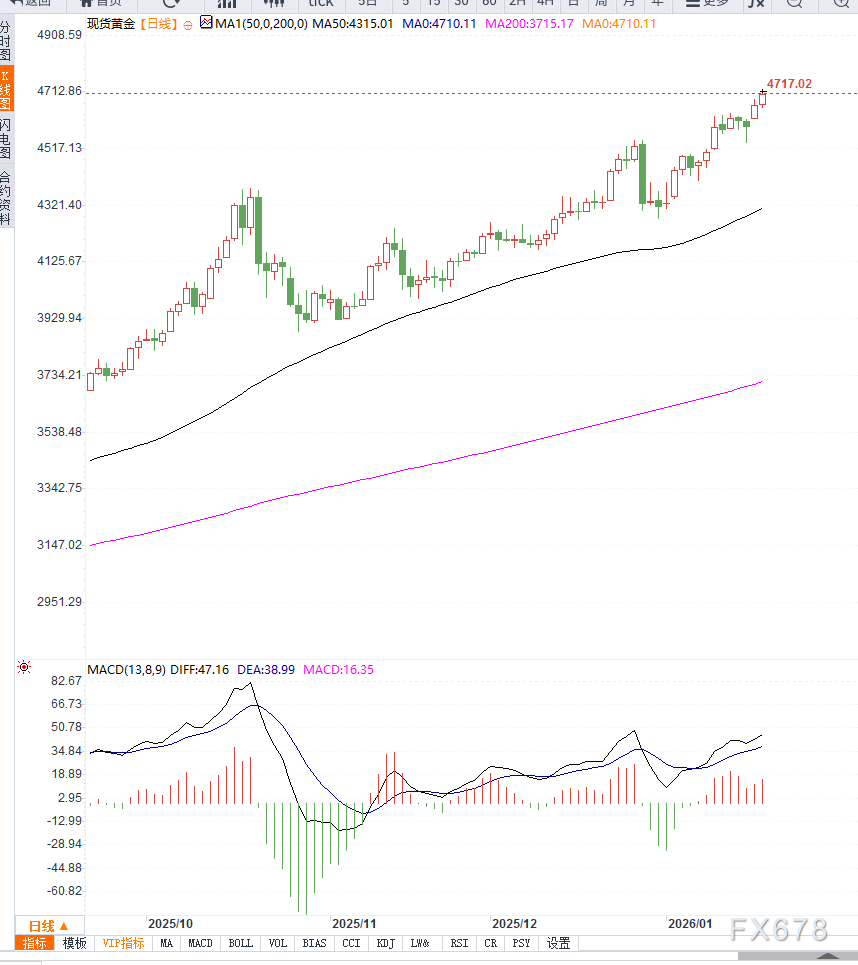This screenshot has height=965, width=858.
Task: Click the 4717.02 latest price label
Action: pyautogui.click(x=789, y=84)
